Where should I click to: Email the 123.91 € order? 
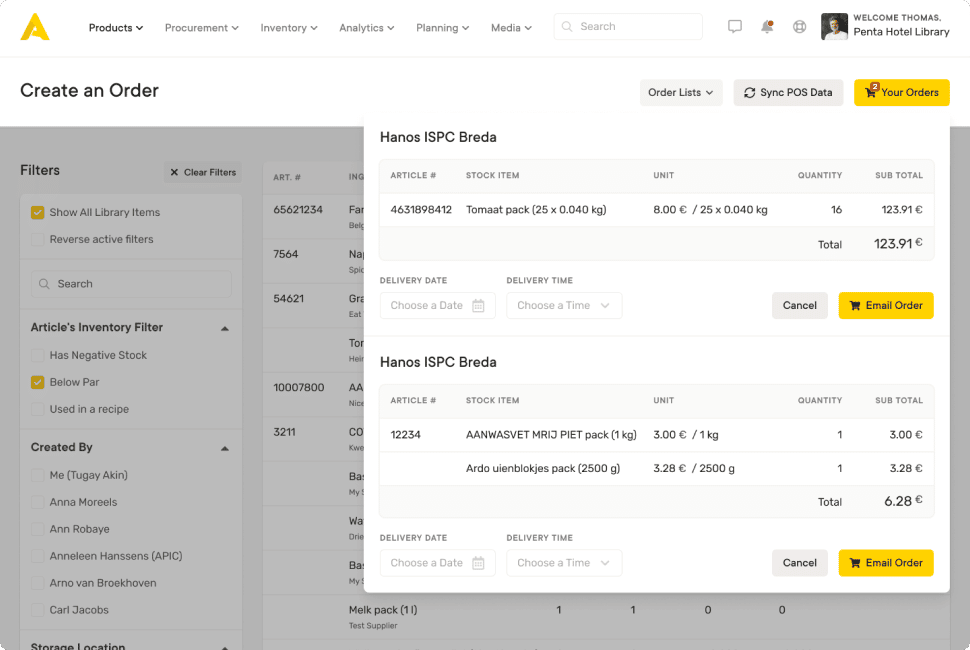point(886,306)
